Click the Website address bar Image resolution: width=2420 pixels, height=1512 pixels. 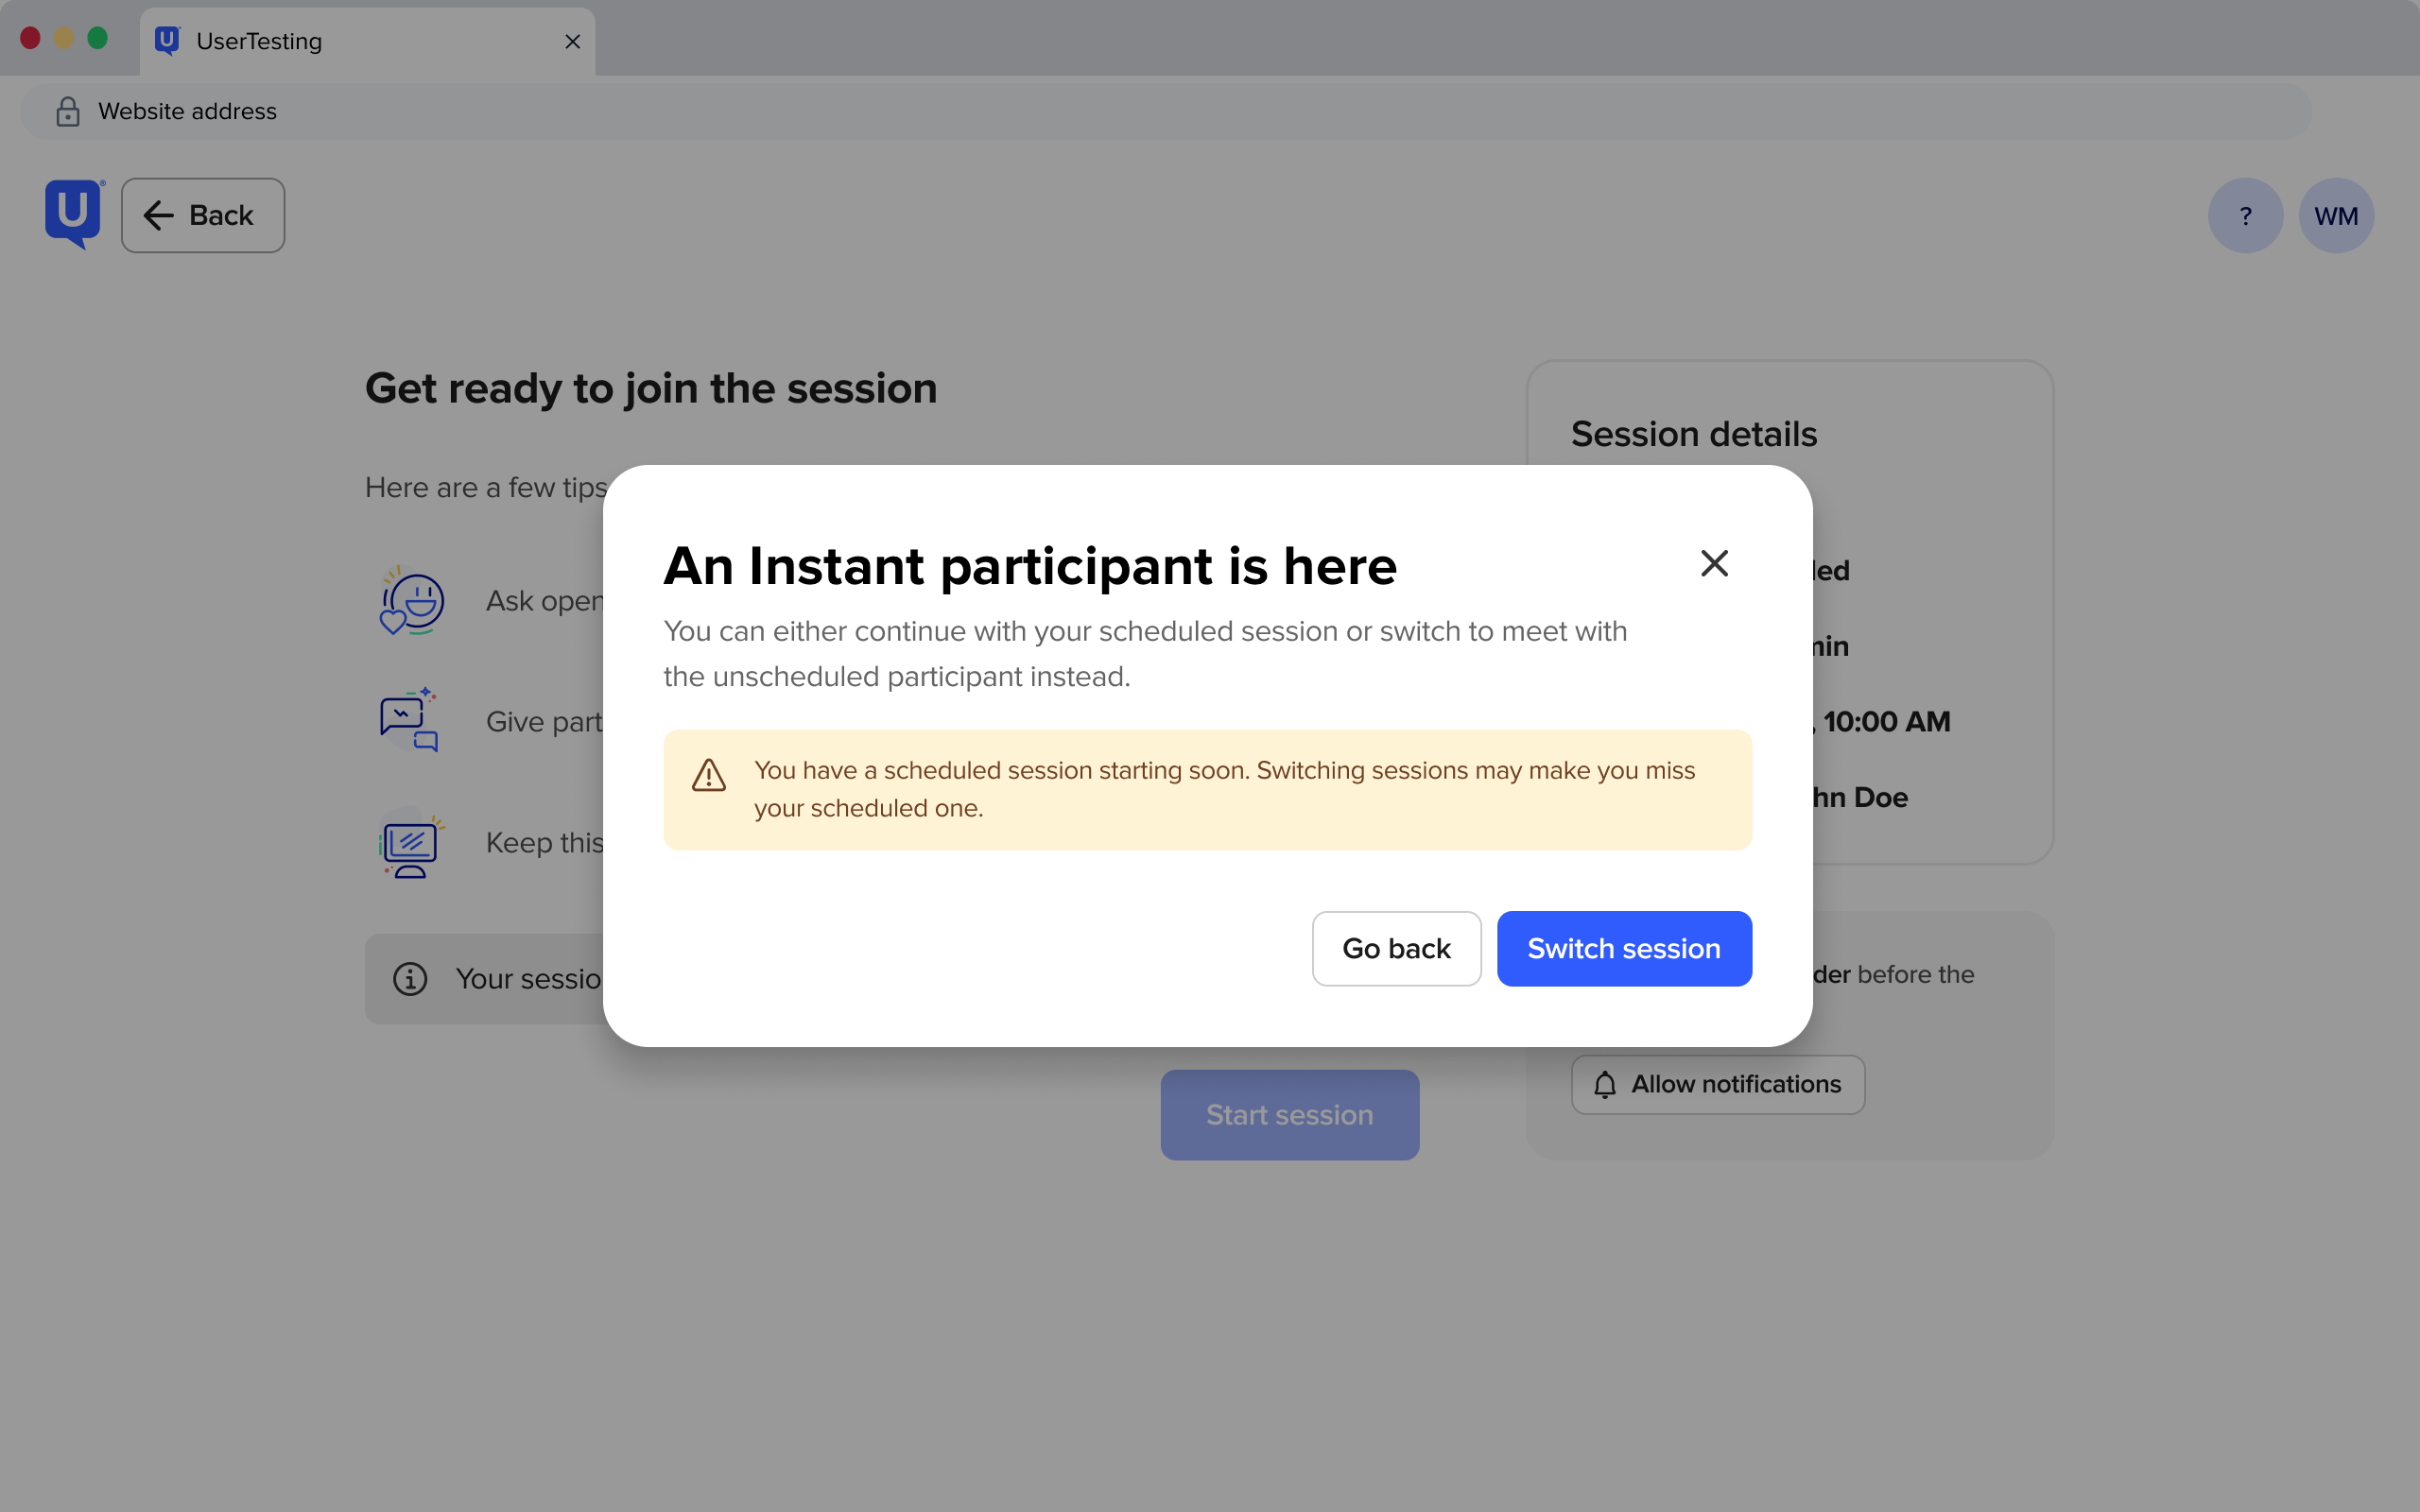pyautogui.click(x=1165, y=111)
